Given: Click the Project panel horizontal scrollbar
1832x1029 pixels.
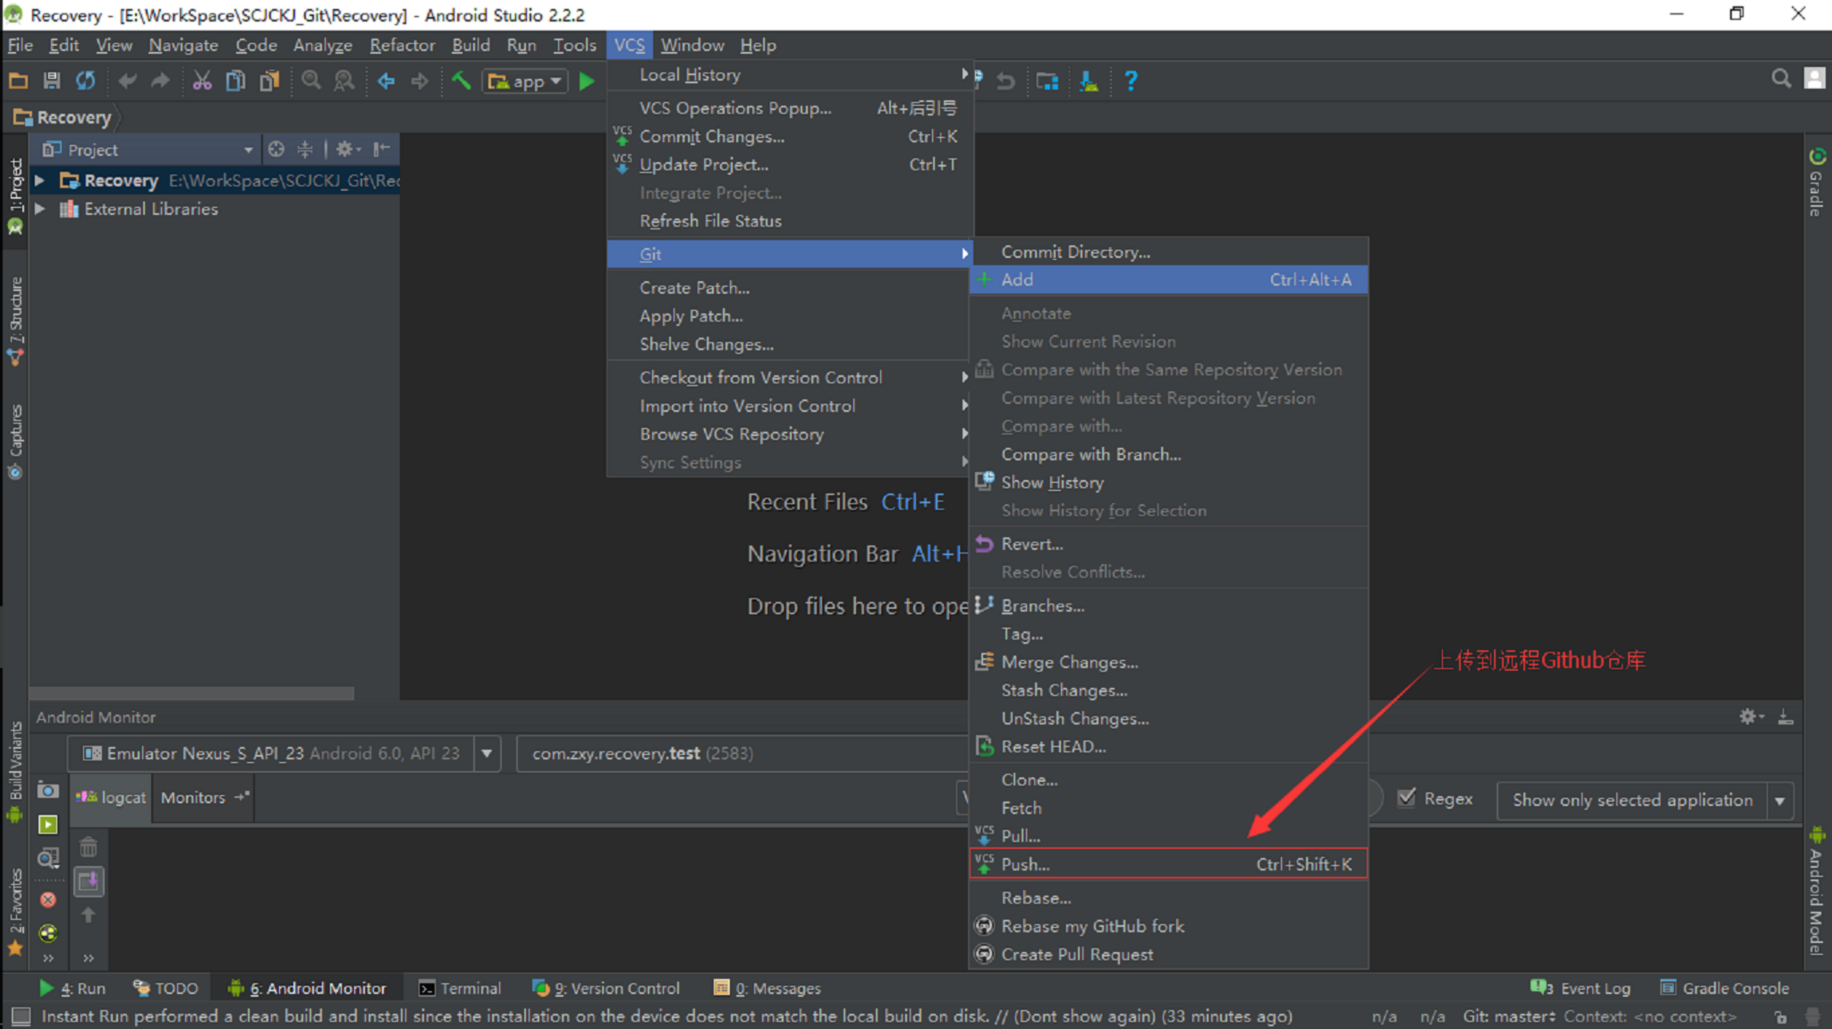Looking at the screenshot, I should click(x=192, y=693).
